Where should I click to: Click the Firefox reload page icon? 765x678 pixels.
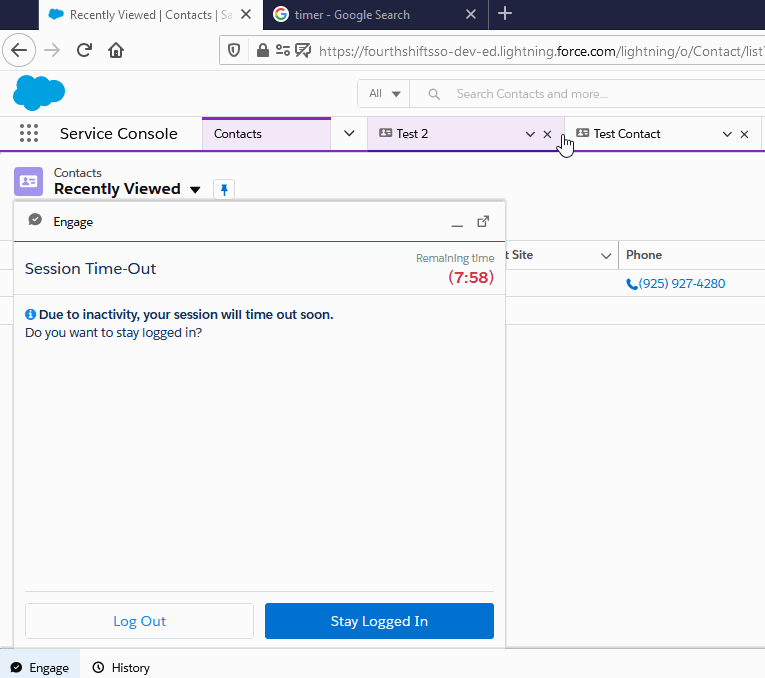tap(85, 50)
